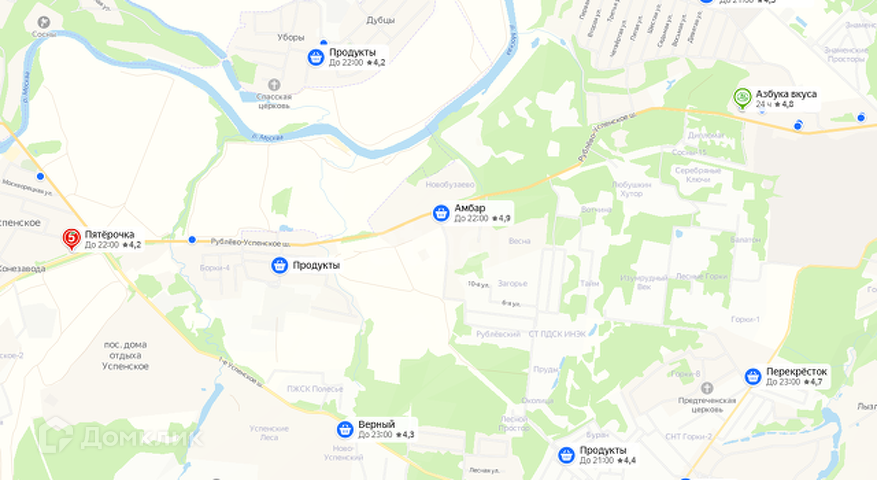Click the Перекрёсток name label
The height and width of the screenshot is (480, 877).
pyautogui.click(x=796, y=371)
